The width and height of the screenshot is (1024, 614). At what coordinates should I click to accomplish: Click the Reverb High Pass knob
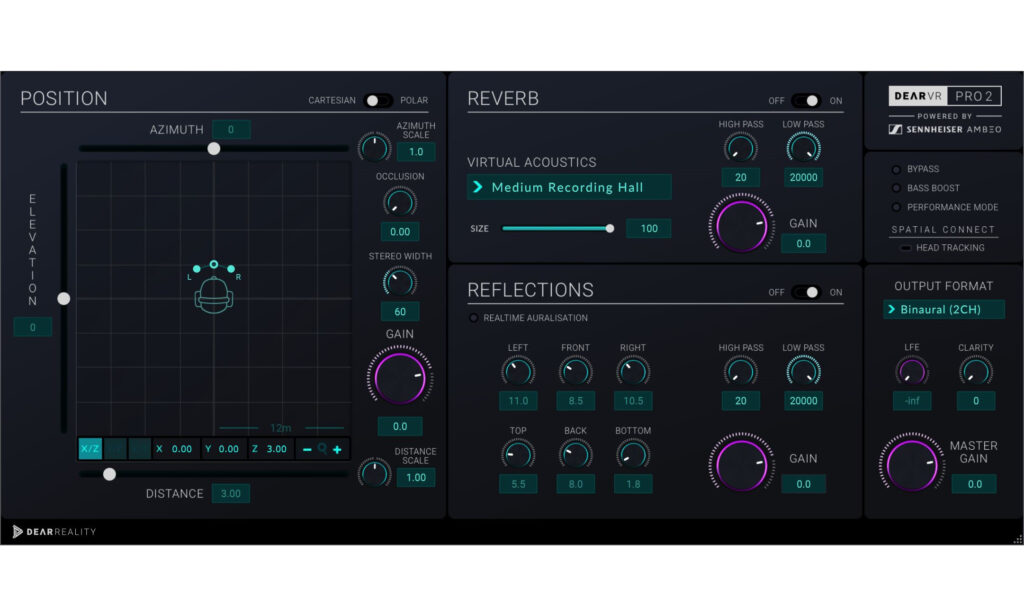click(x=741, y=148)
